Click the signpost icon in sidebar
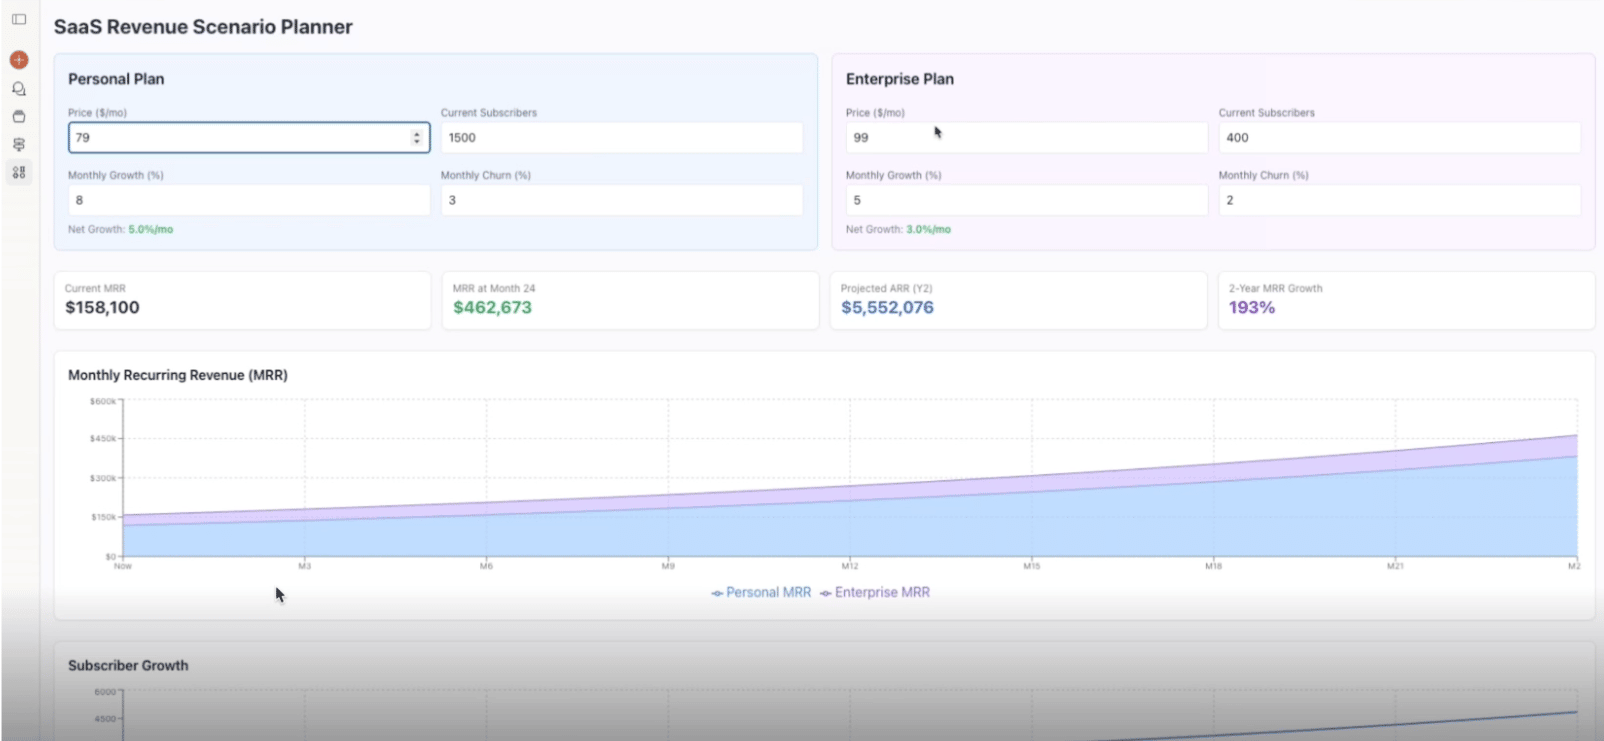This screenshot has height=741, width=1604. click(x=19, y=145)
